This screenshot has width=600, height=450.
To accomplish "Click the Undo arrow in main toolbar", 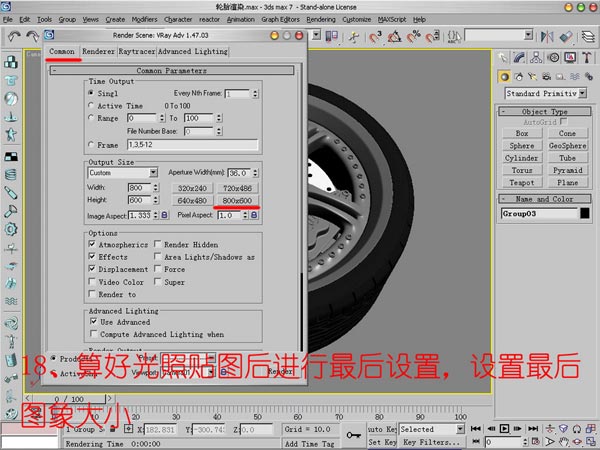I will click(x=13, y=36).
